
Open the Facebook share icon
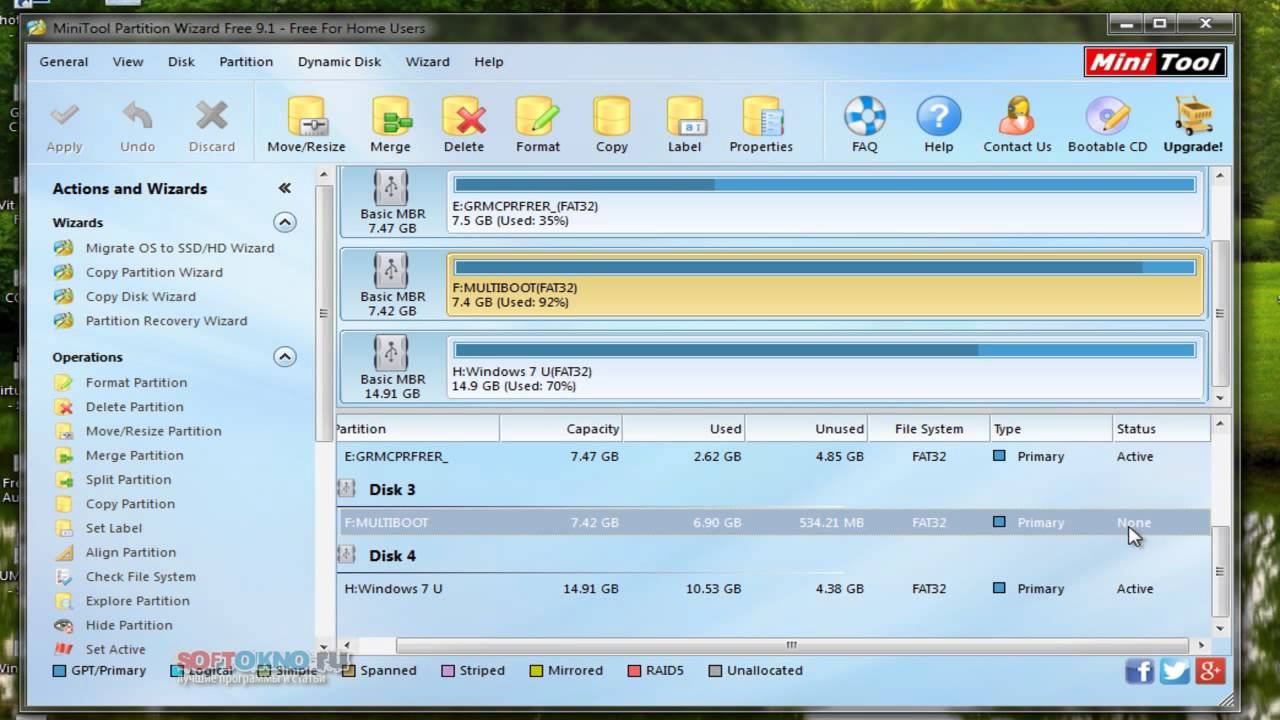pyautogui.click(x=1139, y=671)
